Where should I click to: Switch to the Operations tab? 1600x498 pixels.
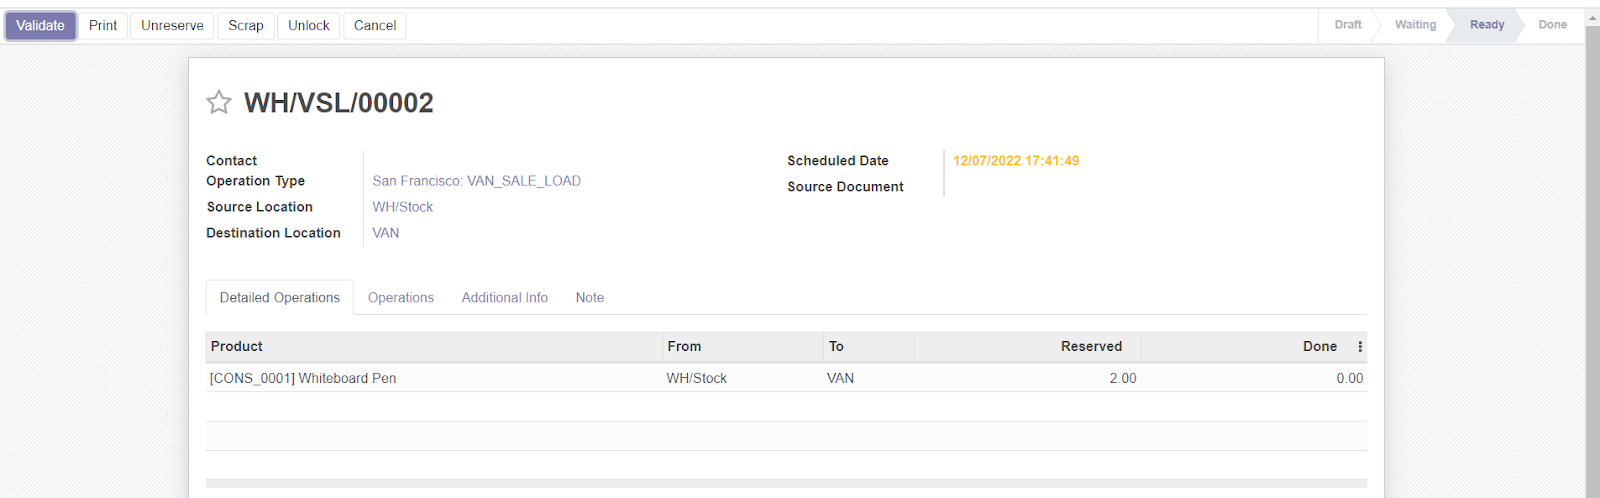[400, 298]
